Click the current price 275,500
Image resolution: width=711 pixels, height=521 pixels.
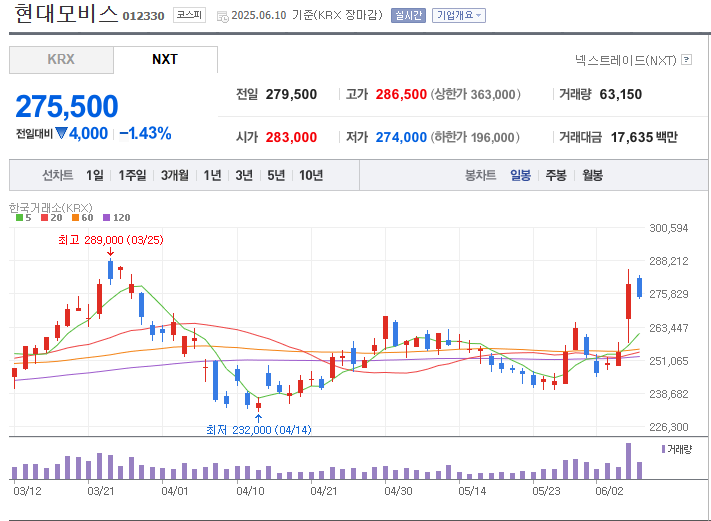[x=67, y=107]
